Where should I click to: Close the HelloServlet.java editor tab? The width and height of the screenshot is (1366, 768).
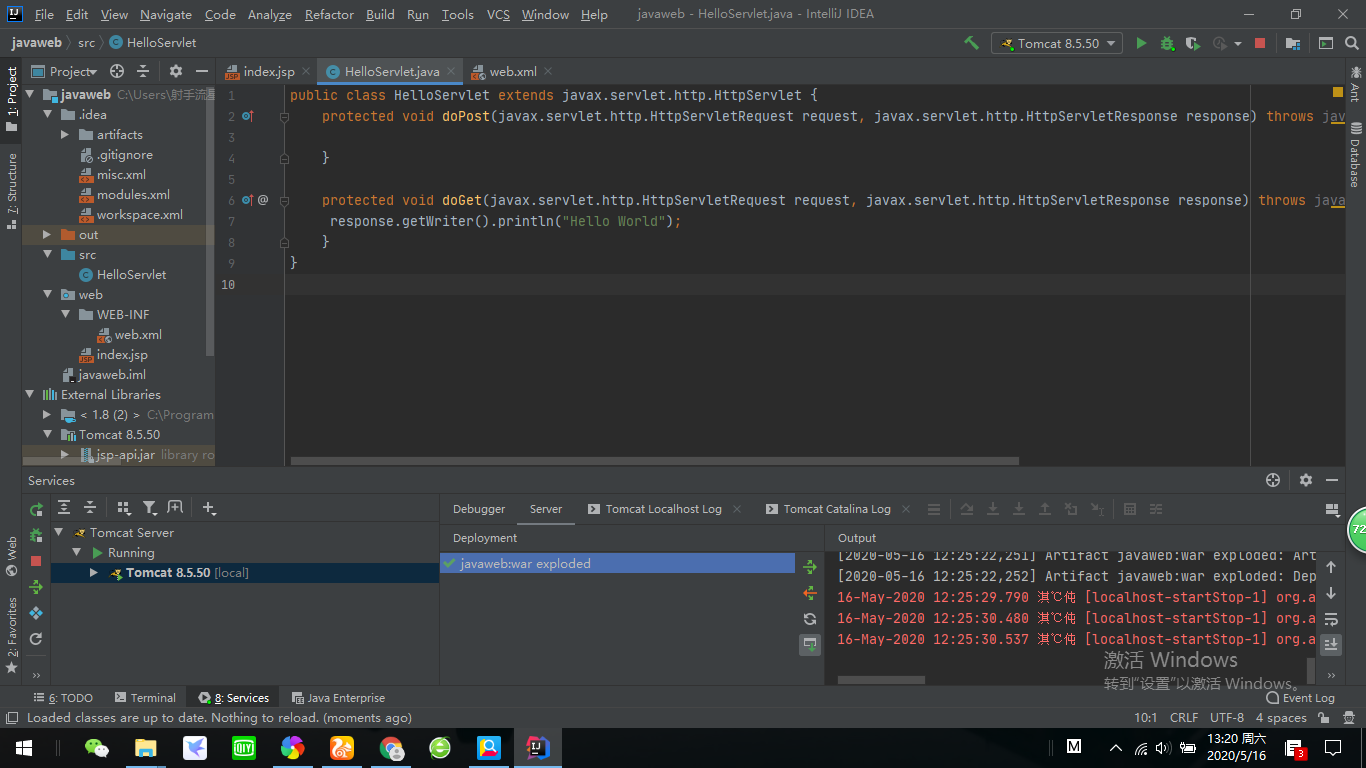click(451, 71)
